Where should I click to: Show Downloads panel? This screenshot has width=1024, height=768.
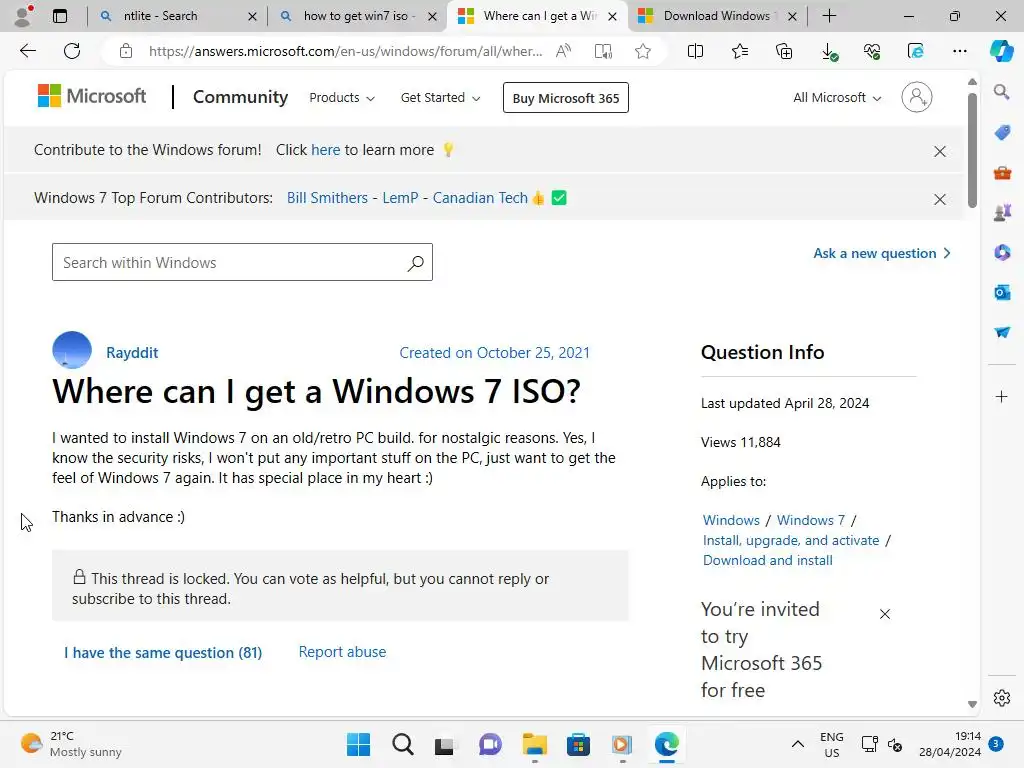point(828,51)
